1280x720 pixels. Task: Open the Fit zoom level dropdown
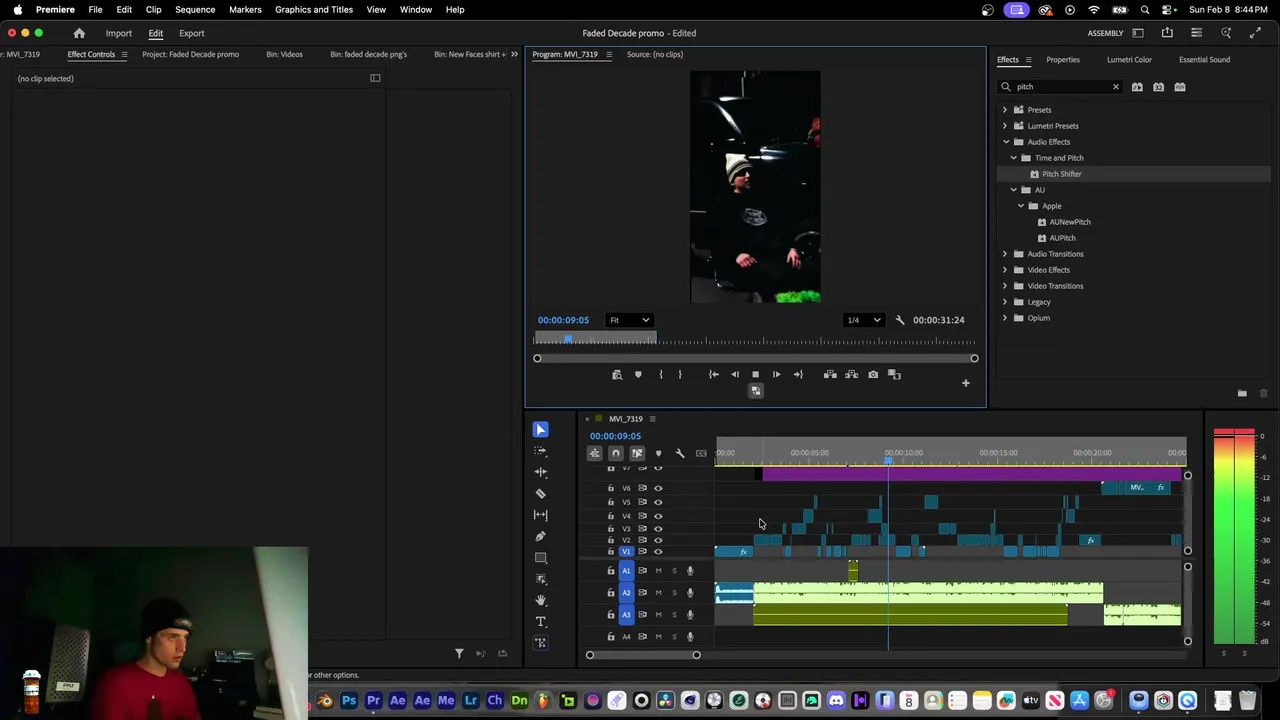[629, 320]
